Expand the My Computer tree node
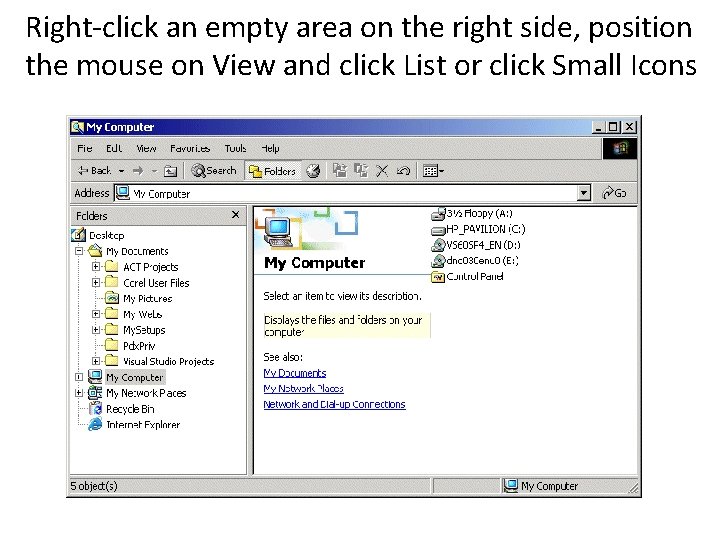Viewport: 720px width, 540px height. (79, 377)
